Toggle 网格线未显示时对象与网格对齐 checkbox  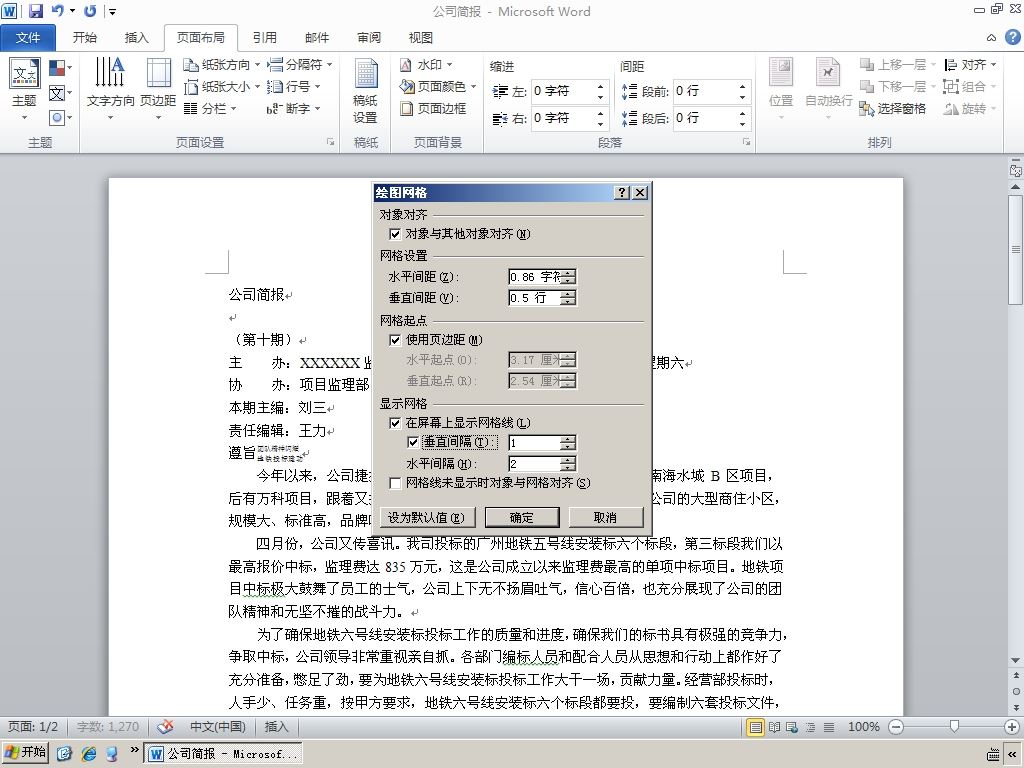pyautogui.click(x=395, y=483)
